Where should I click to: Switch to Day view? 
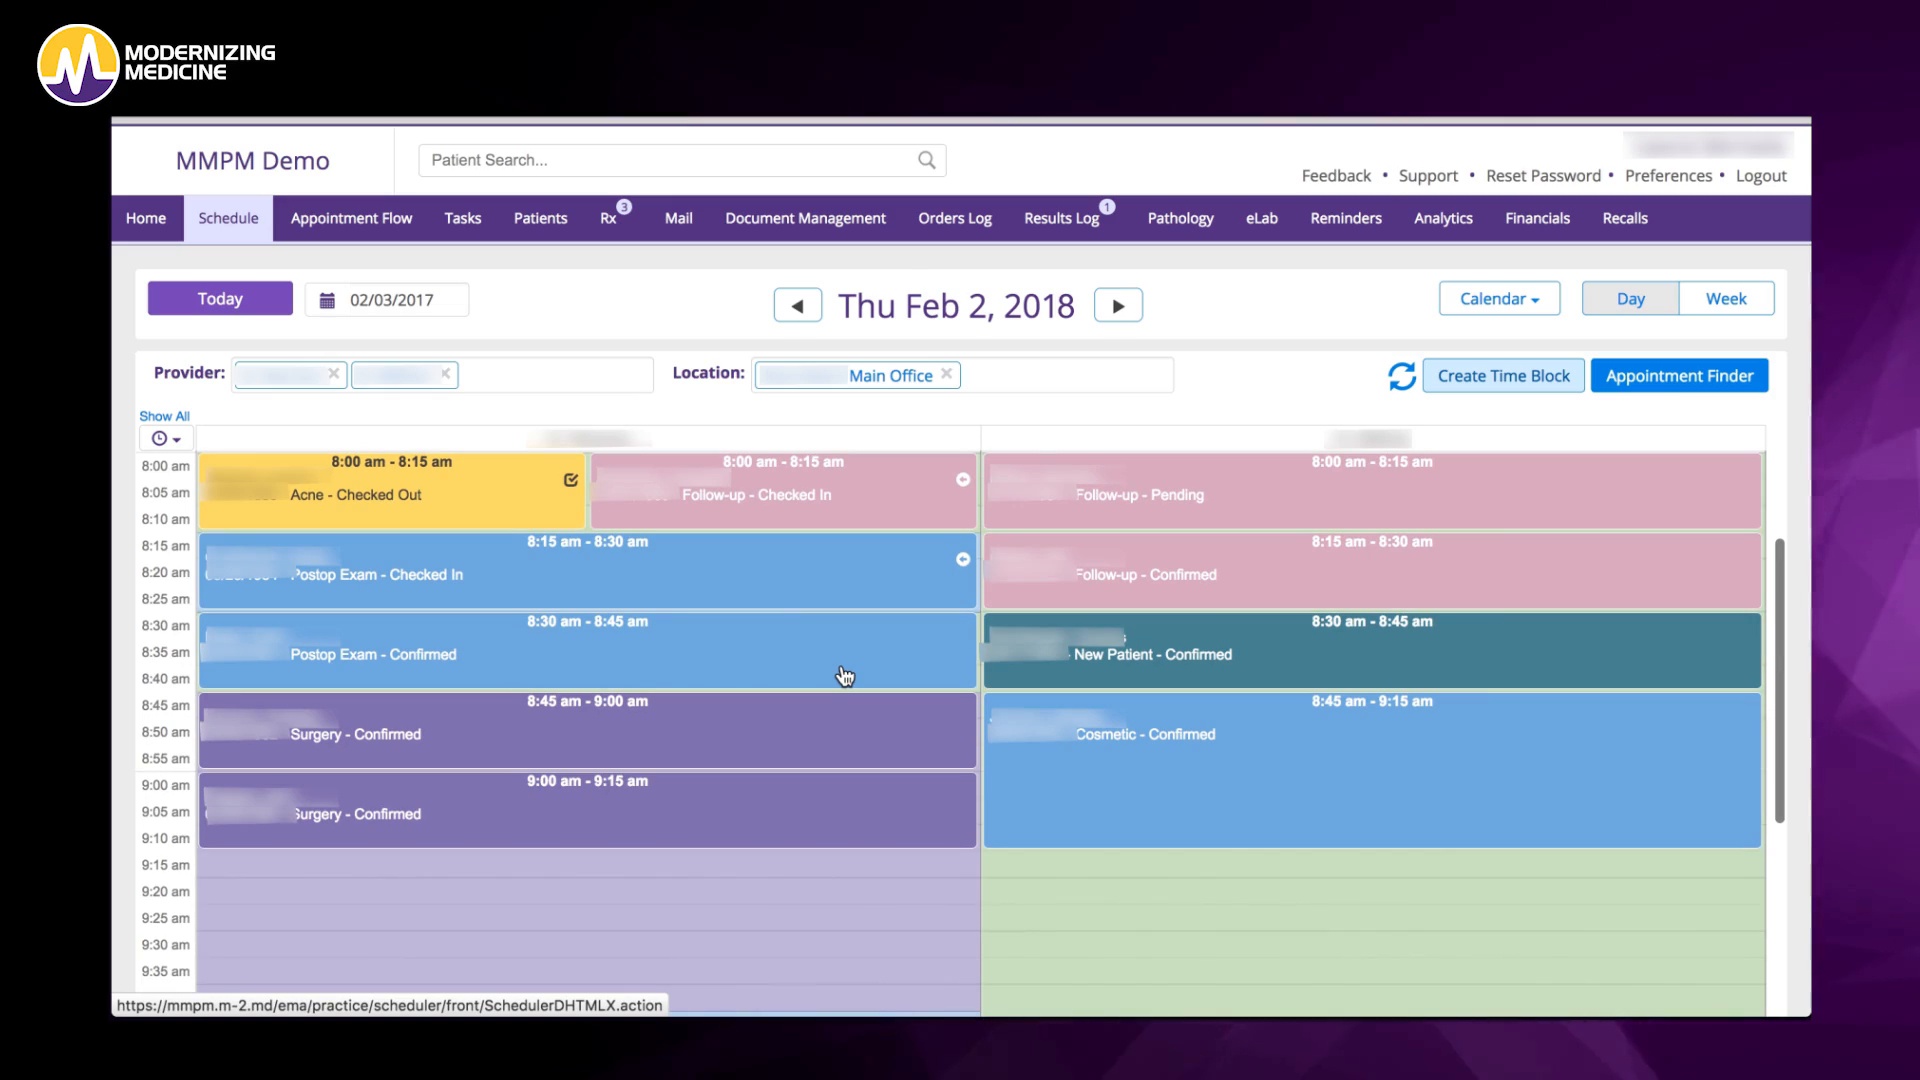1630,299
